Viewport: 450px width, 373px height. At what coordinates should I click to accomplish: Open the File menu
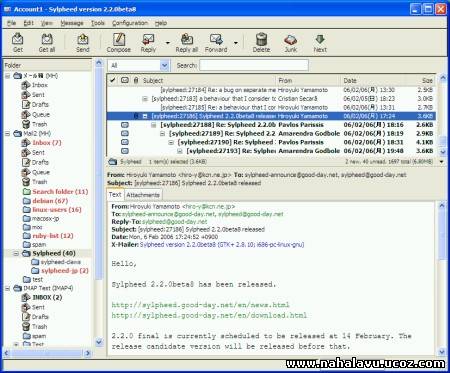tap(12, 23)
